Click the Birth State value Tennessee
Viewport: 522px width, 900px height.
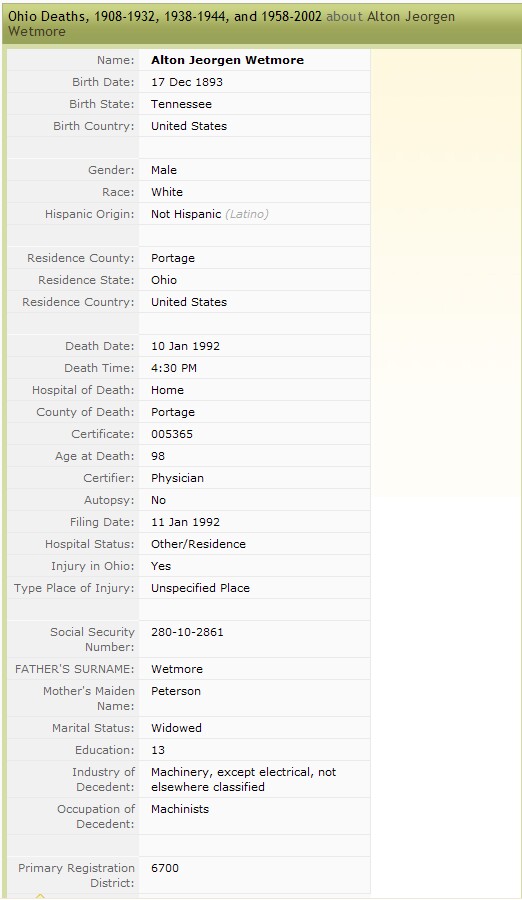point(181,104)
